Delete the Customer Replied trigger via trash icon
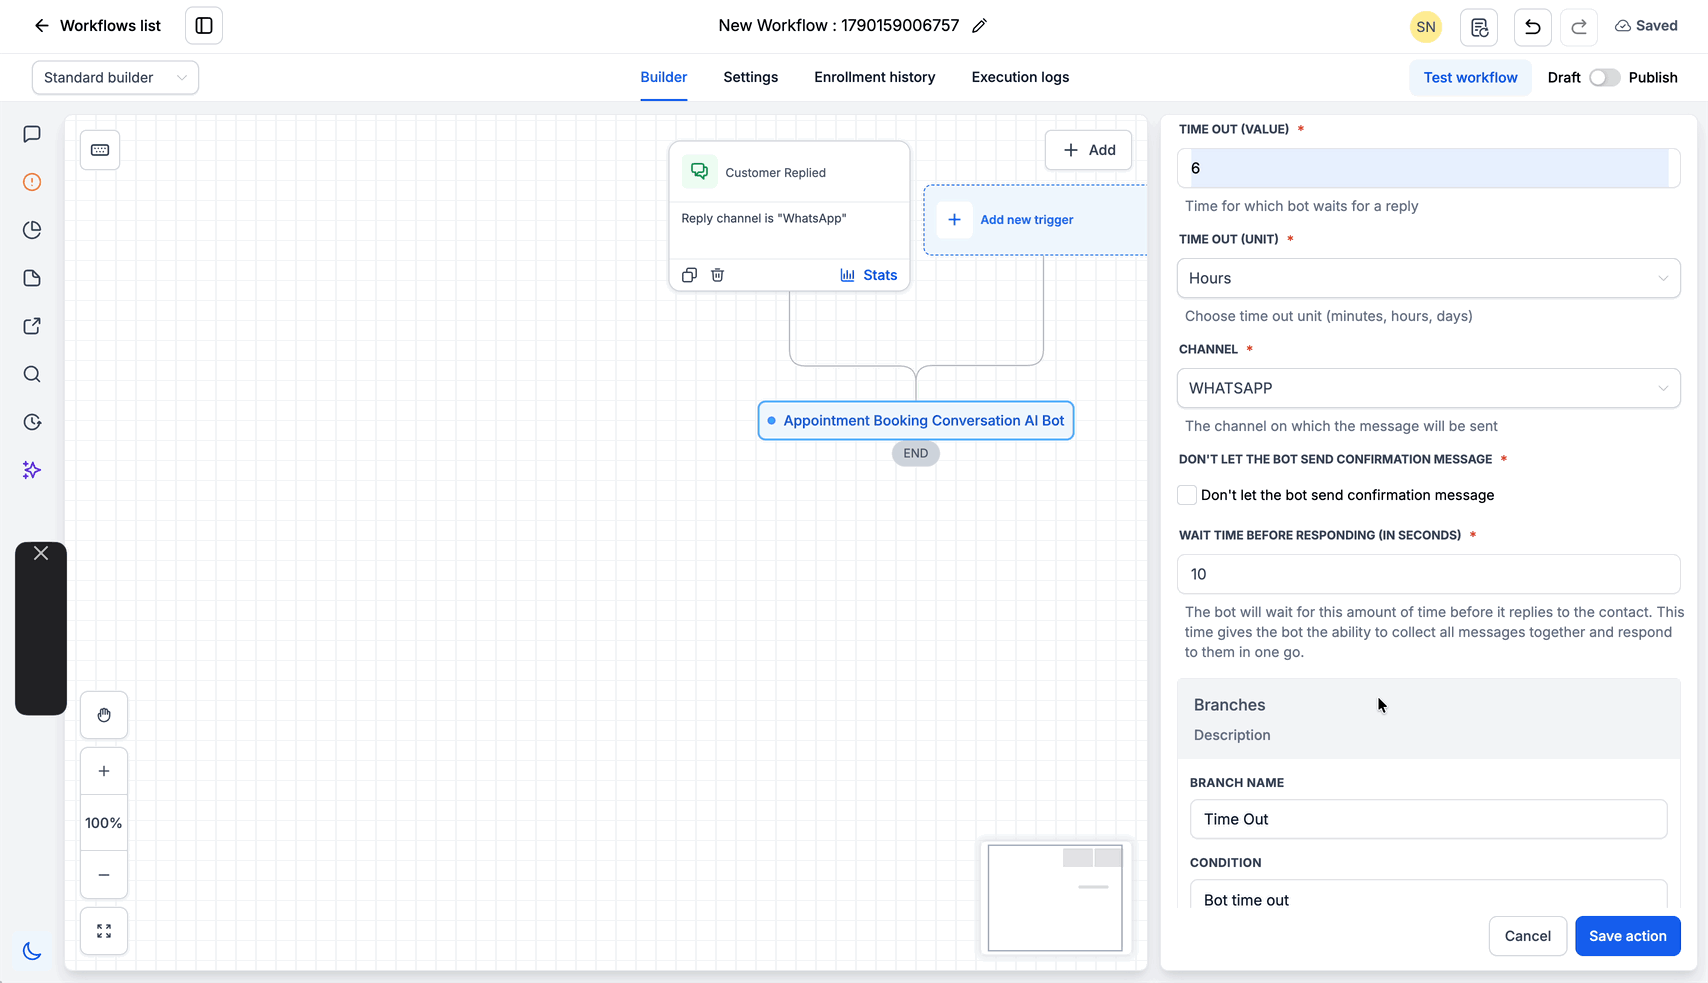Image resolution: width=1708 pixels, height=983 pixels. (x=717, y=275)
